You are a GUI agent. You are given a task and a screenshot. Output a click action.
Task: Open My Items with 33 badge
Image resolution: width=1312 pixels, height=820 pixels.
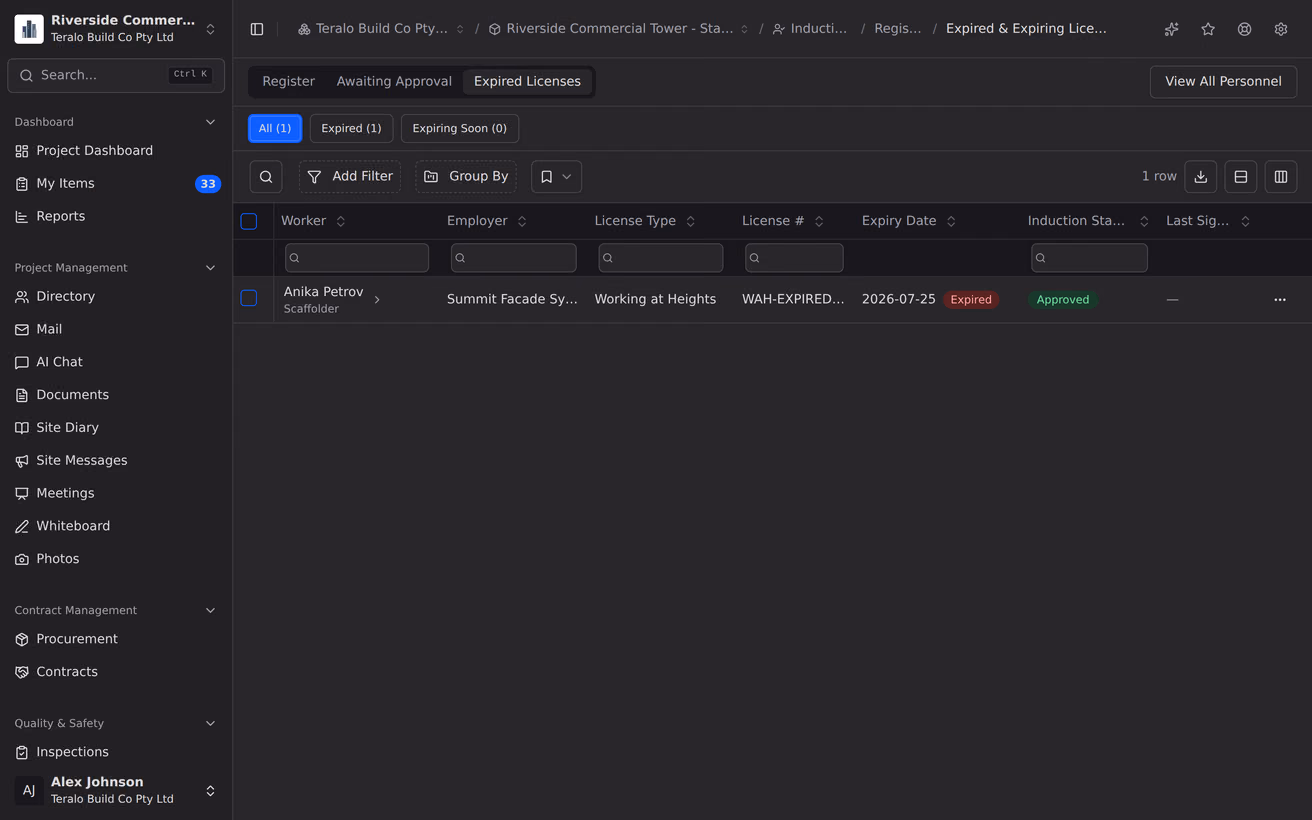[116, 184]
